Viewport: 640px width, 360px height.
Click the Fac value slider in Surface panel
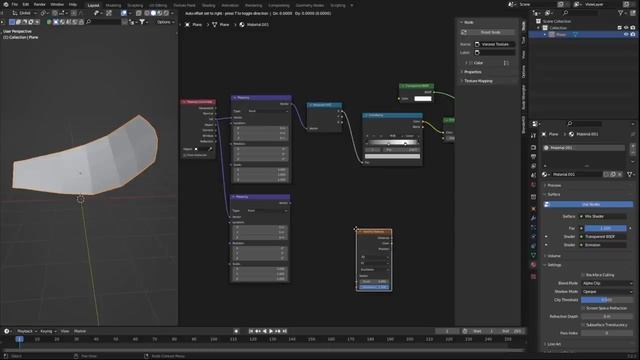[605, 228]
